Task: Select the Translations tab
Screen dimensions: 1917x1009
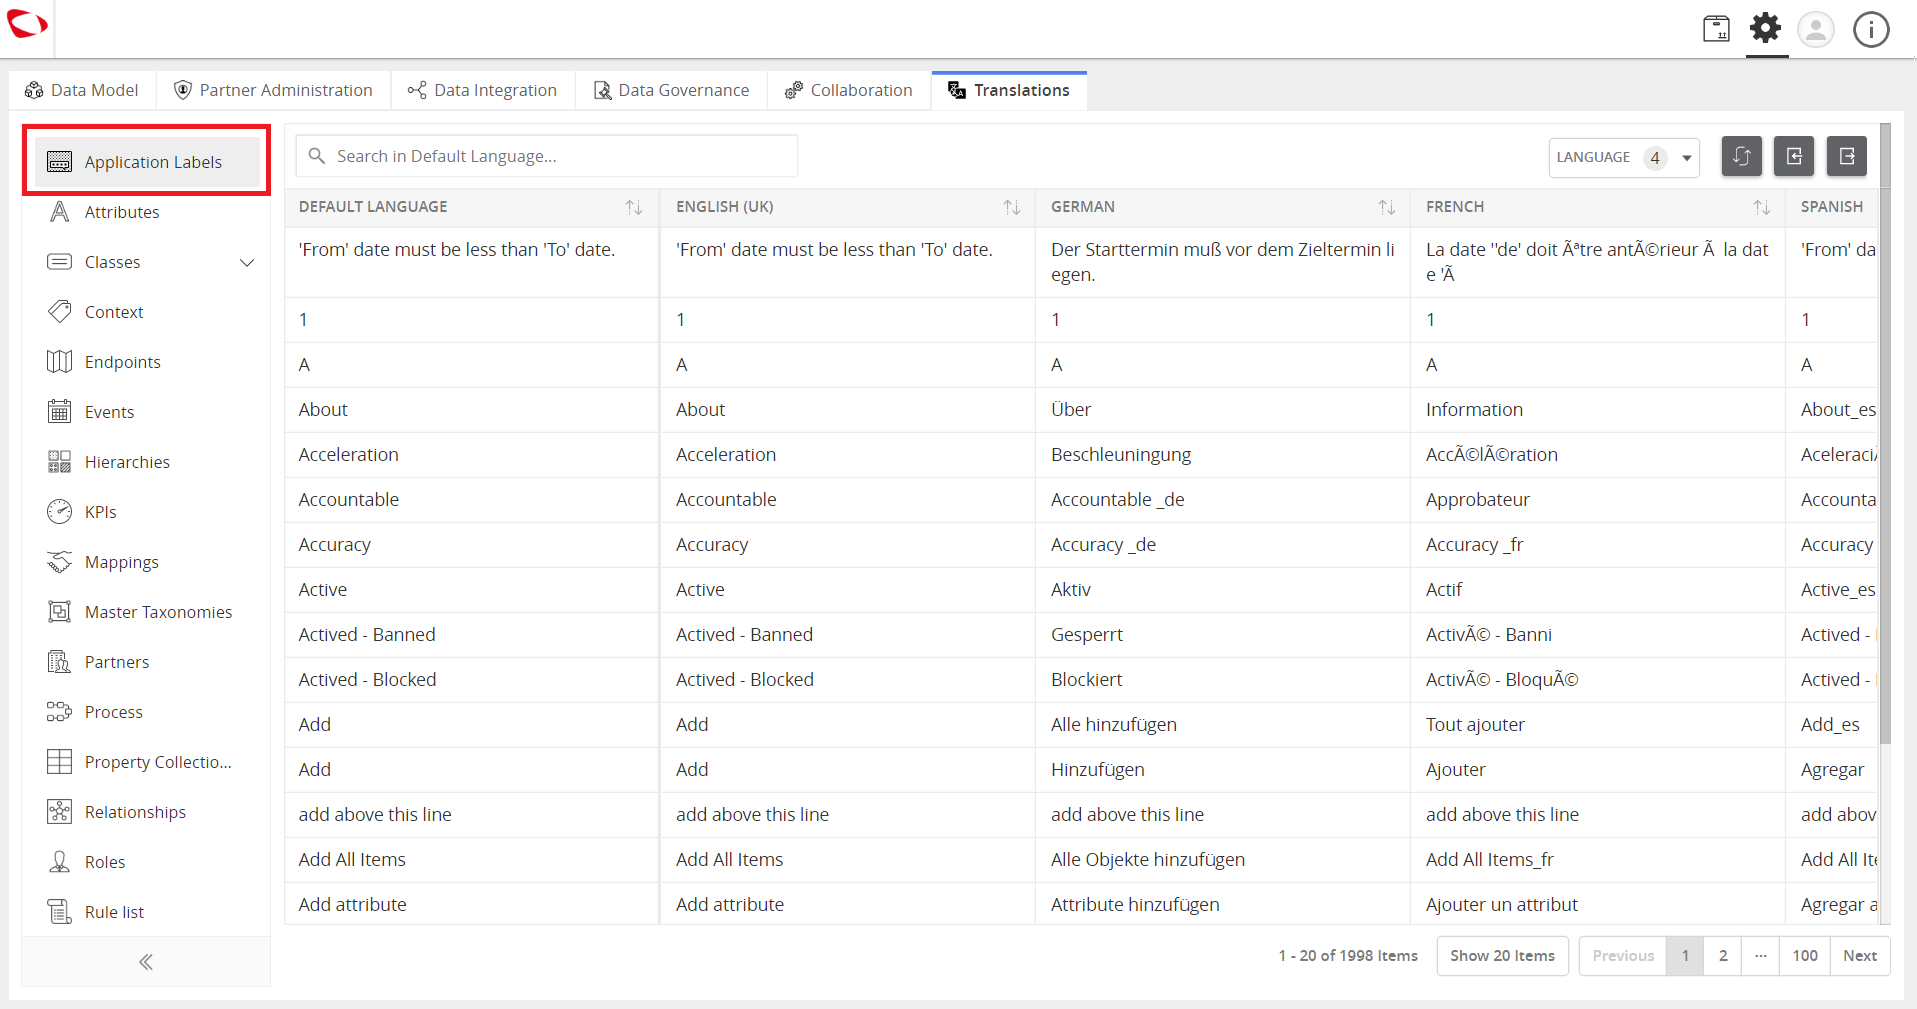Action: (1009, 90)
